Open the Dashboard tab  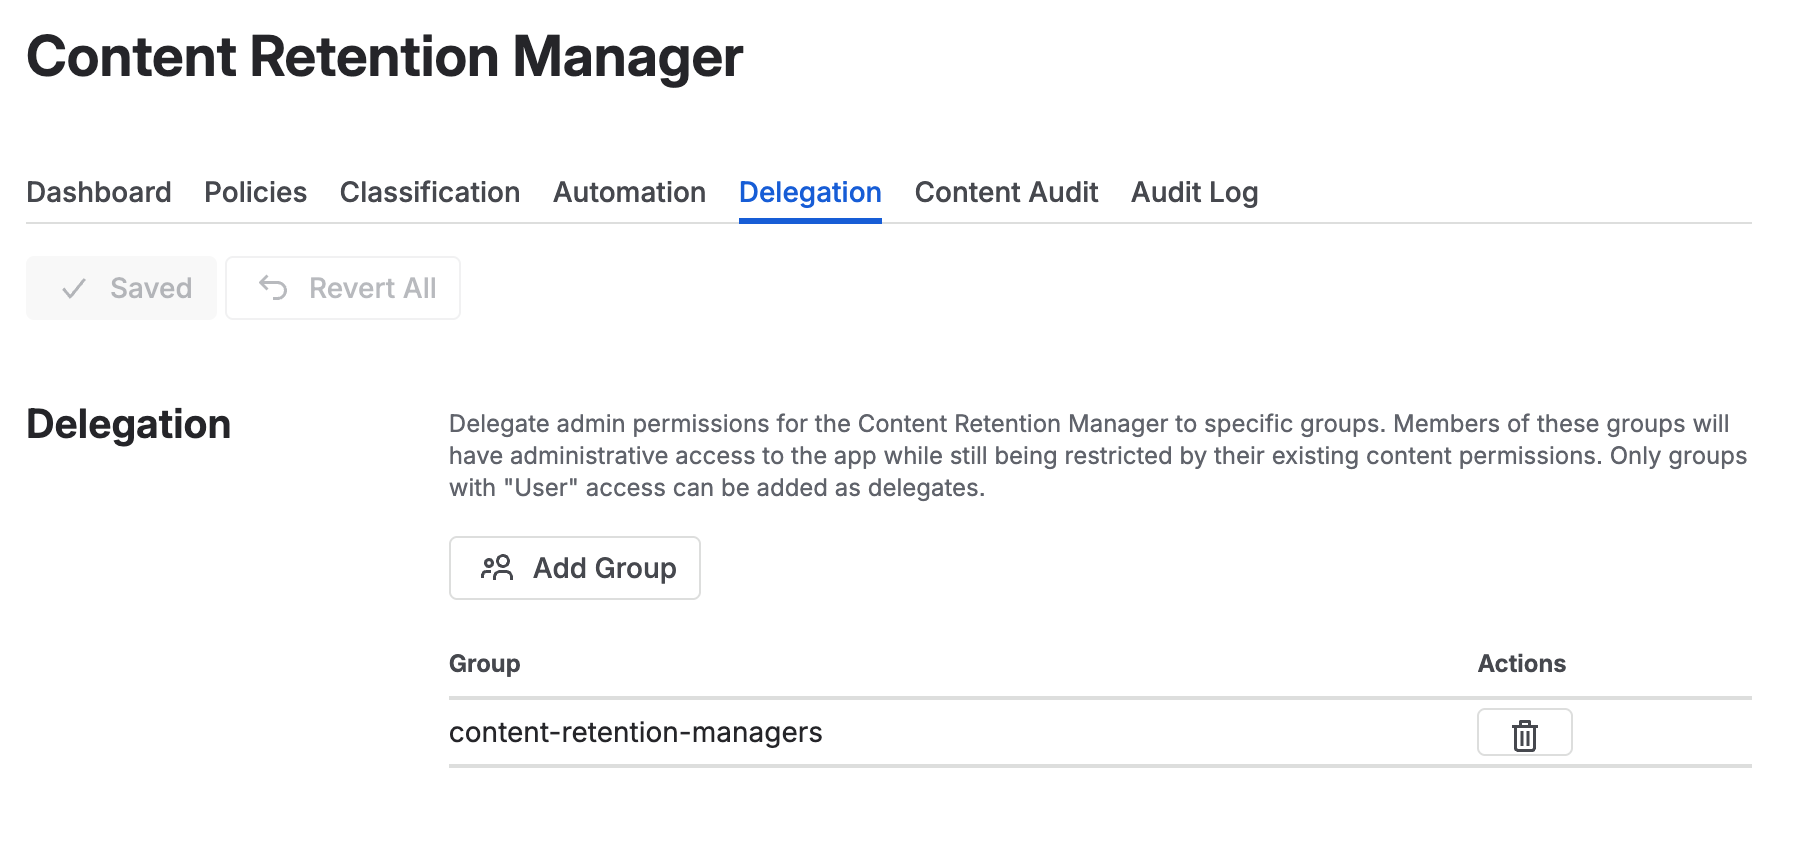pyautogui.click(x=99, y=192)
